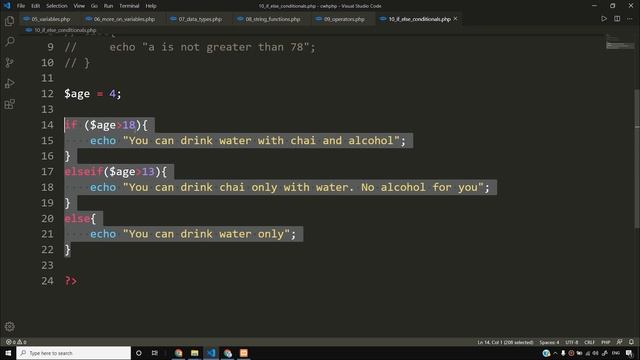Screen dimensions: 640x360
Task: Click the vertical editor scrollbar
Action: 637,159
